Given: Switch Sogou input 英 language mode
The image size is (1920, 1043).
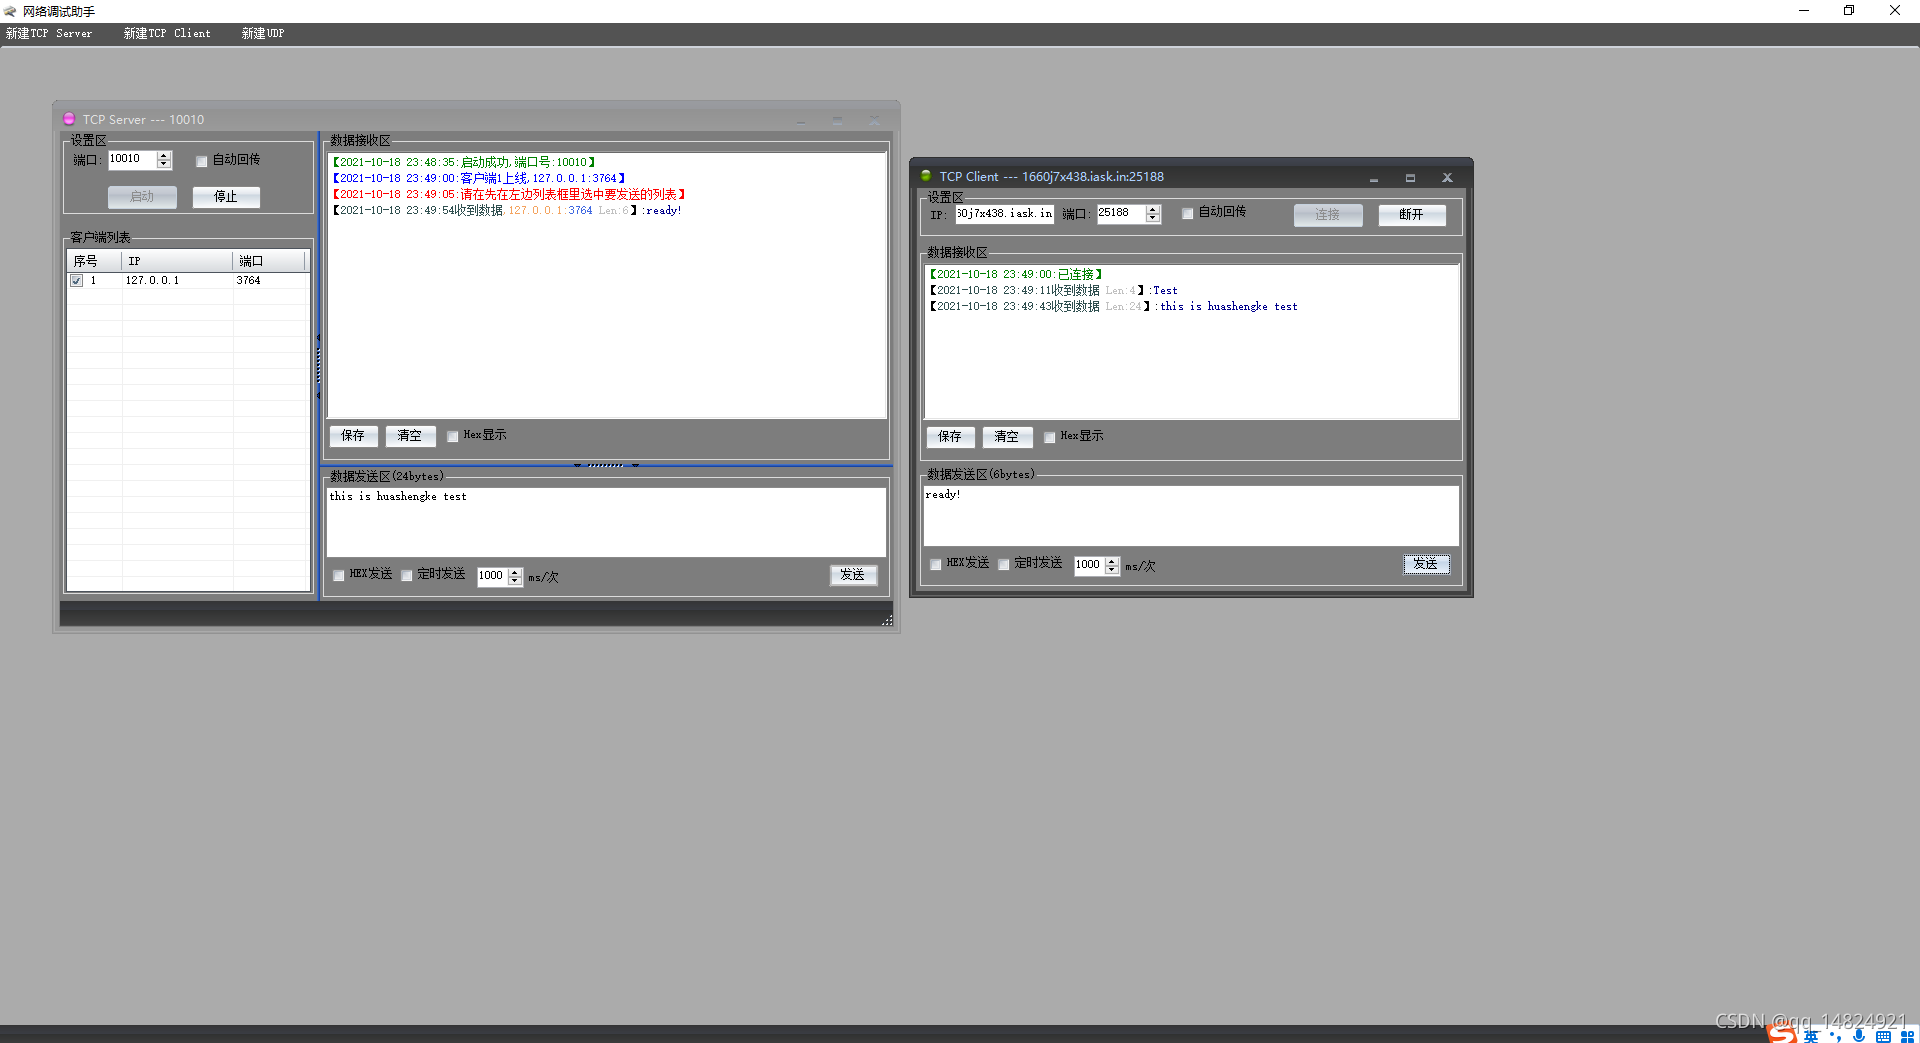Looking at the screenshot, I should tap(1811, 1036).
